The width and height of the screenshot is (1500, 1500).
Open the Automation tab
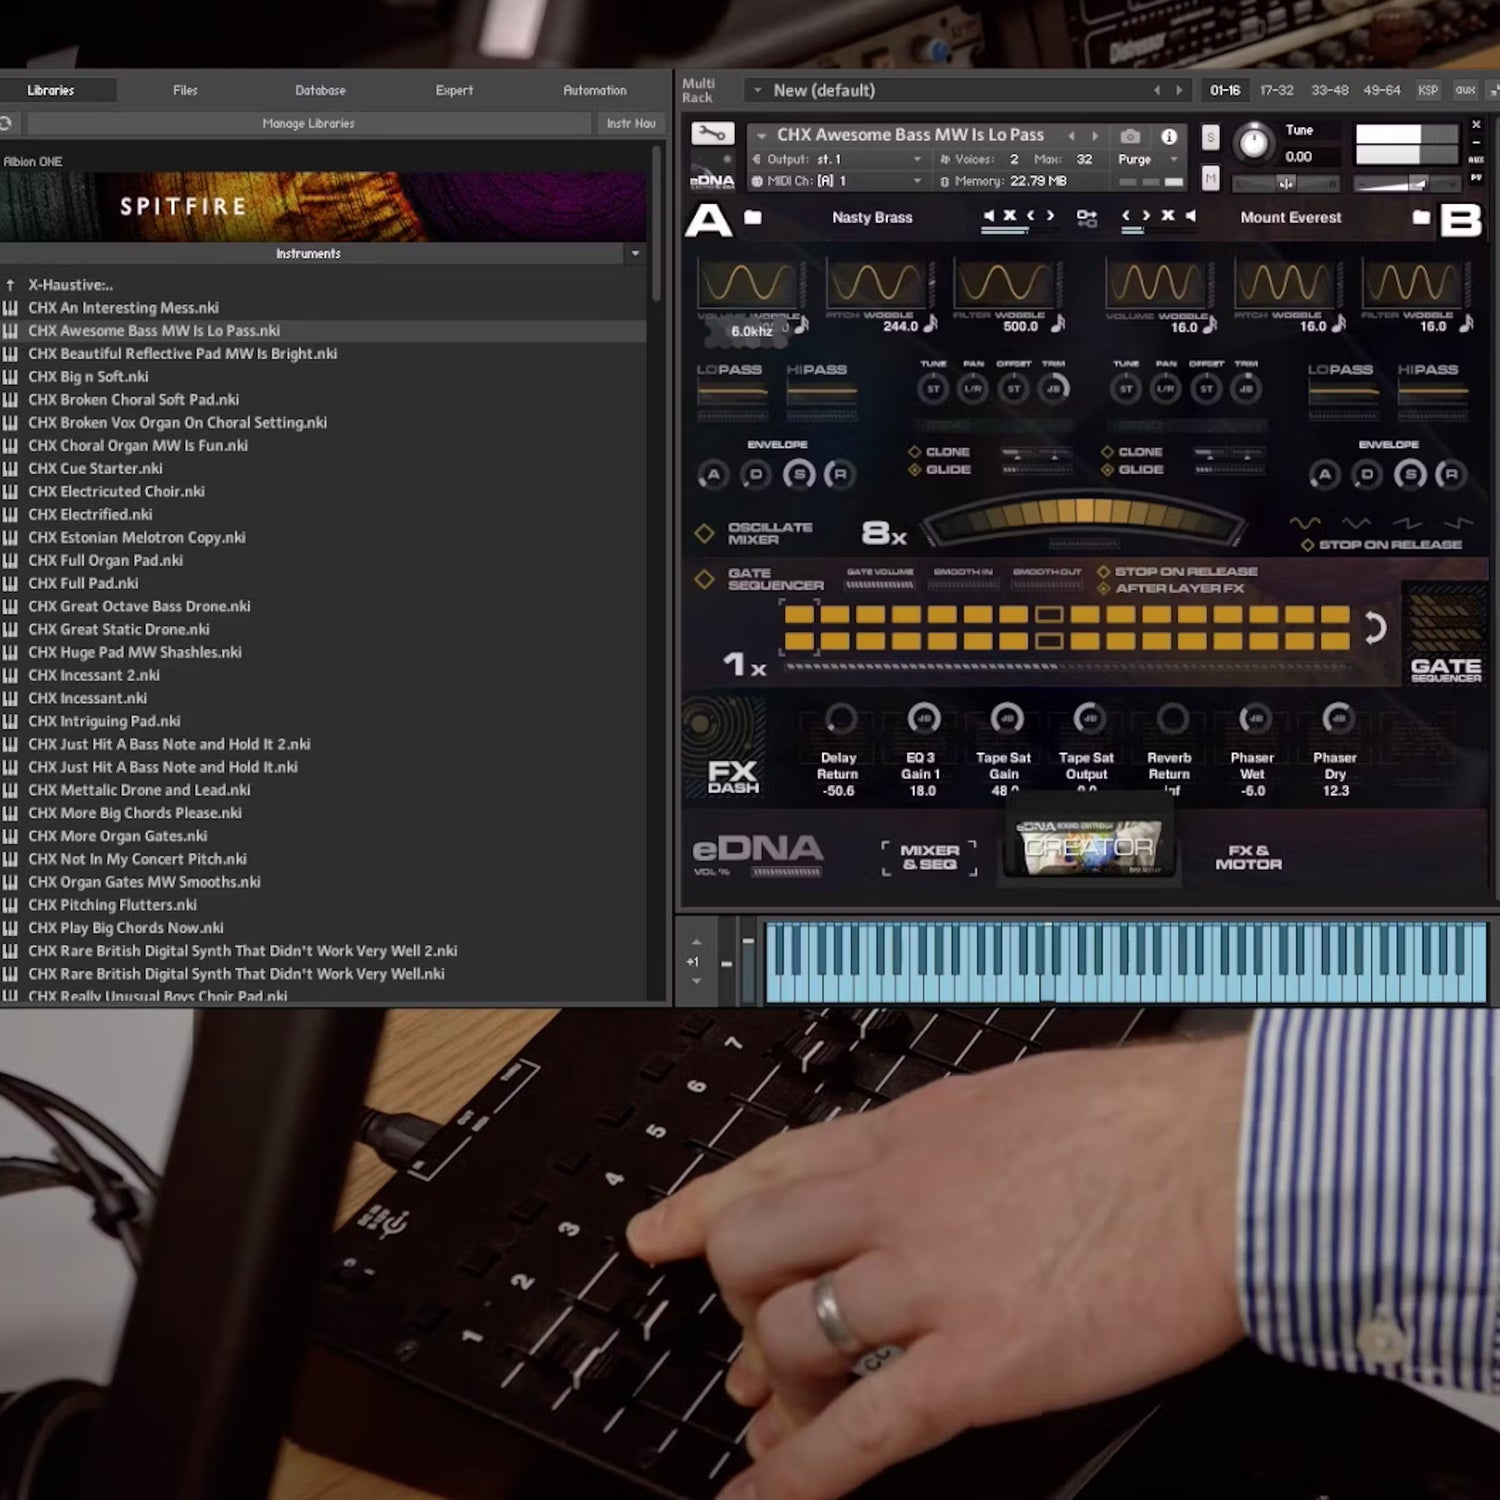[x=594, y=90]
